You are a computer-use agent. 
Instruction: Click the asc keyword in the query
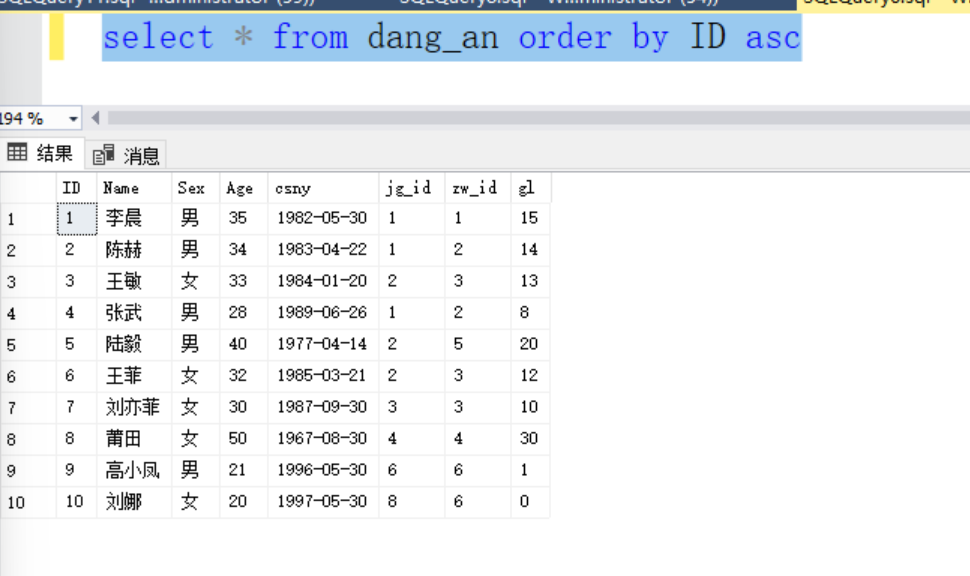pos(773,38)
